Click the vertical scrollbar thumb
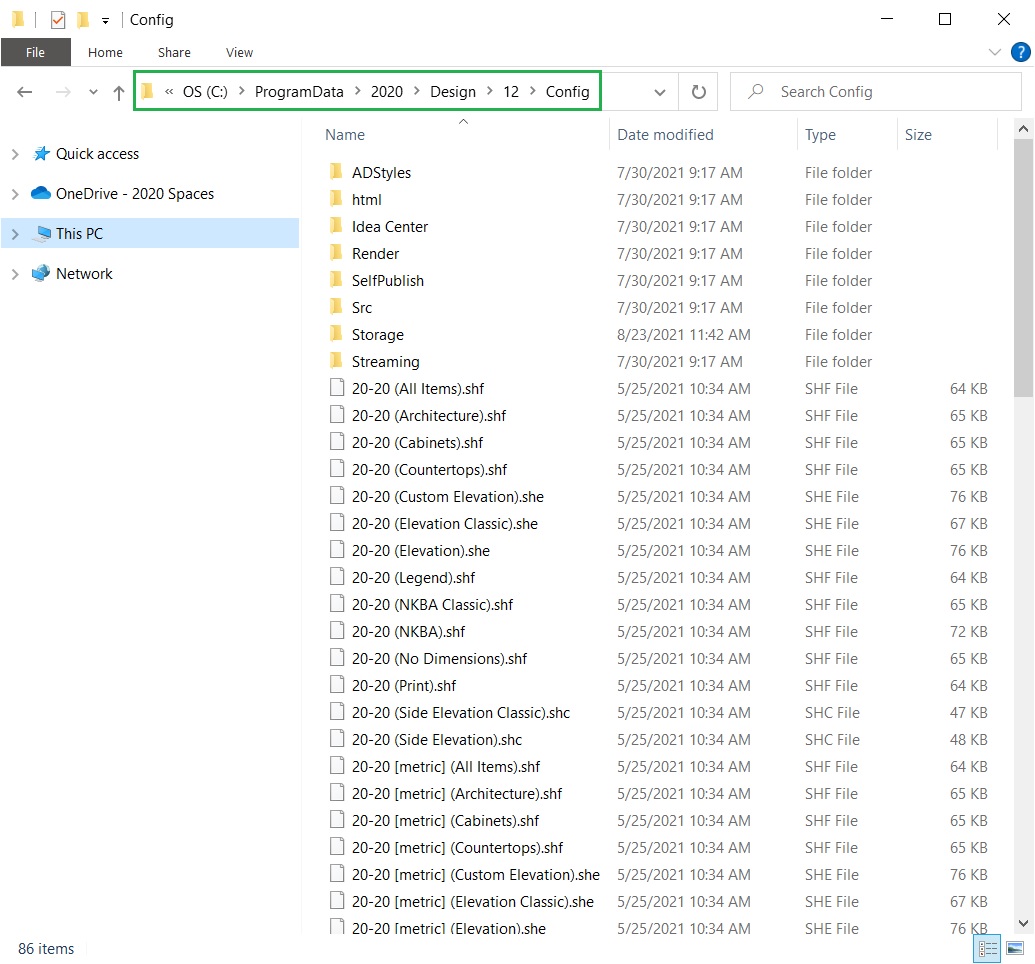Image resolution: width=1035 pixels, height=964 pixels. click(1023, 267)
